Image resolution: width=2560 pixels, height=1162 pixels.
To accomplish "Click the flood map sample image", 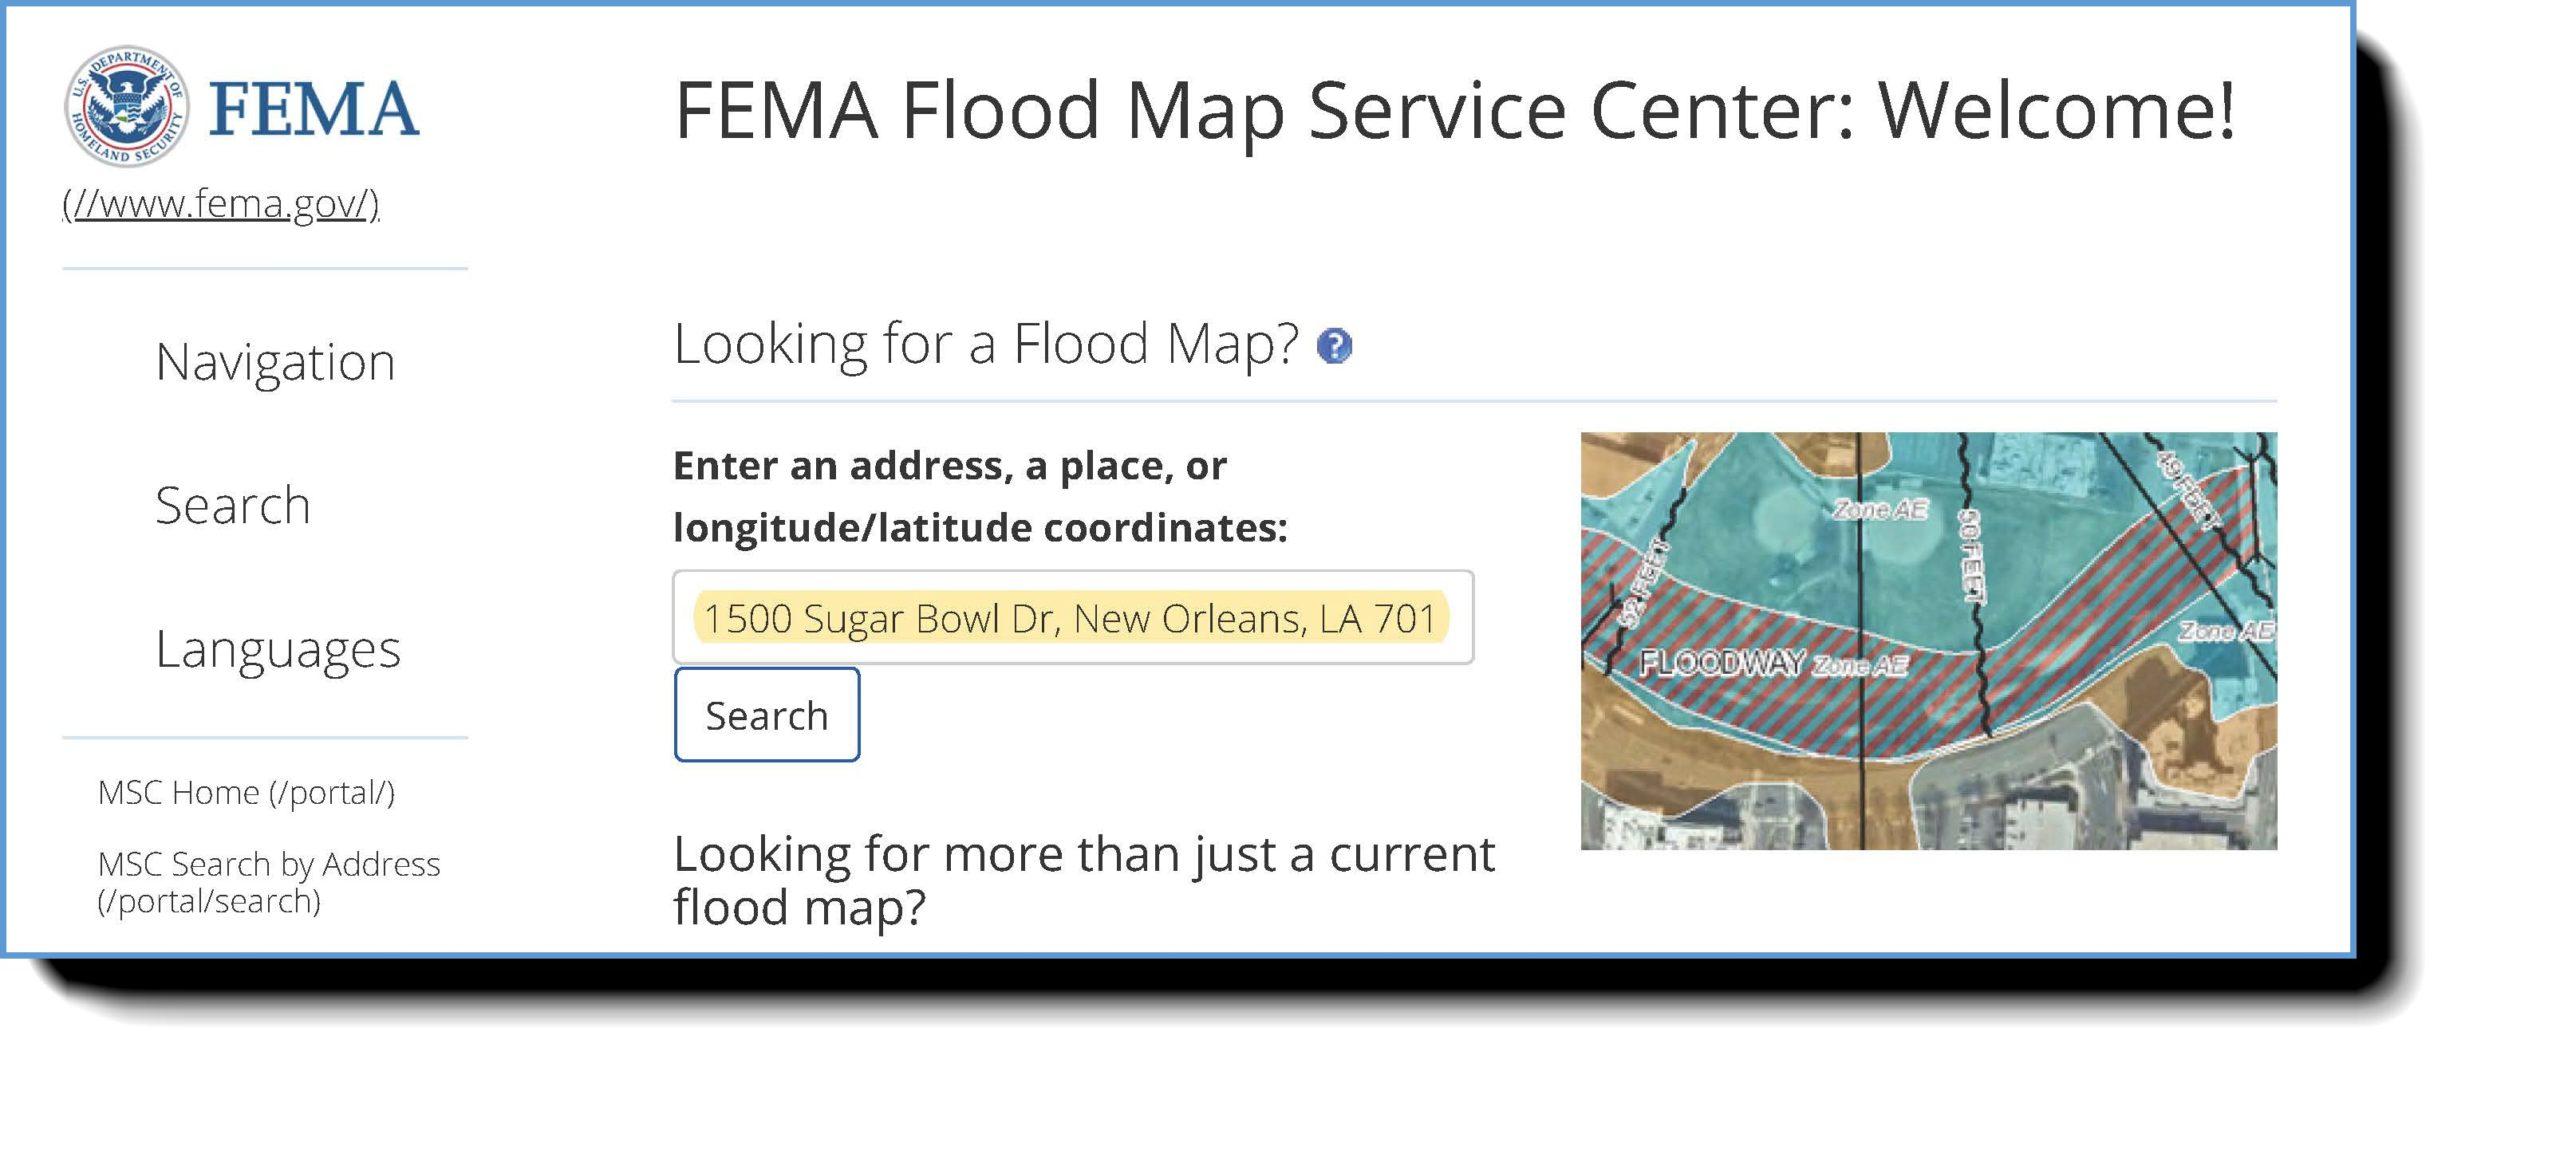I will (1928, 641).
